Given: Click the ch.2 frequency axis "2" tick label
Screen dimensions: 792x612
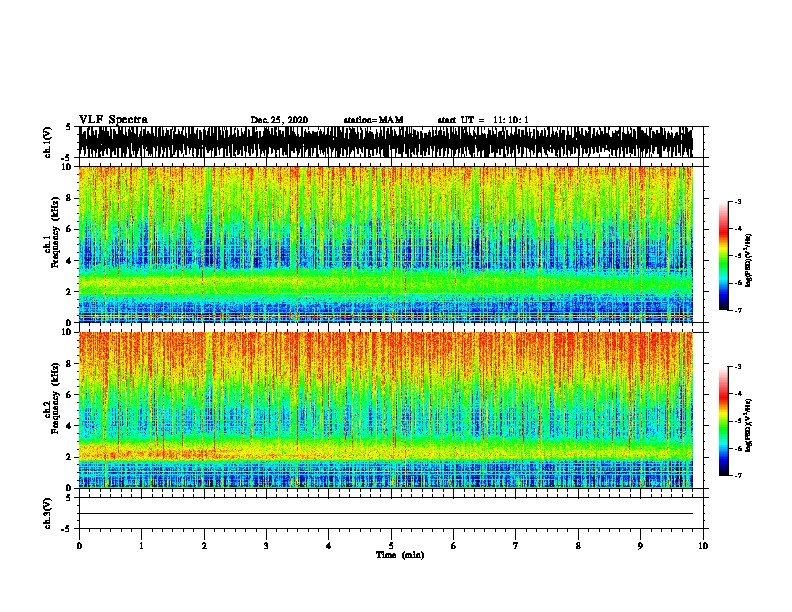Looking at the screenshot, I should (70, 457).
